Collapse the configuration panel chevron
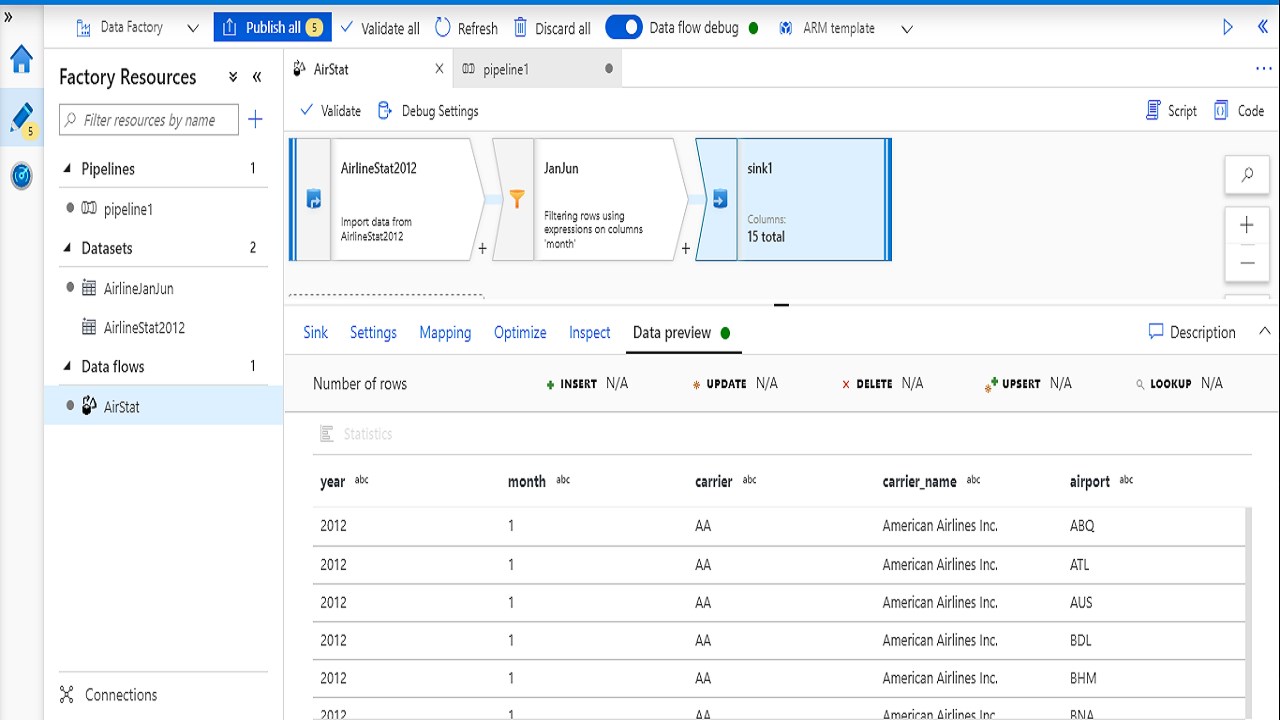Image resolution: width=1280 pixels, height=720 pixels. (x=1264, y=331)
